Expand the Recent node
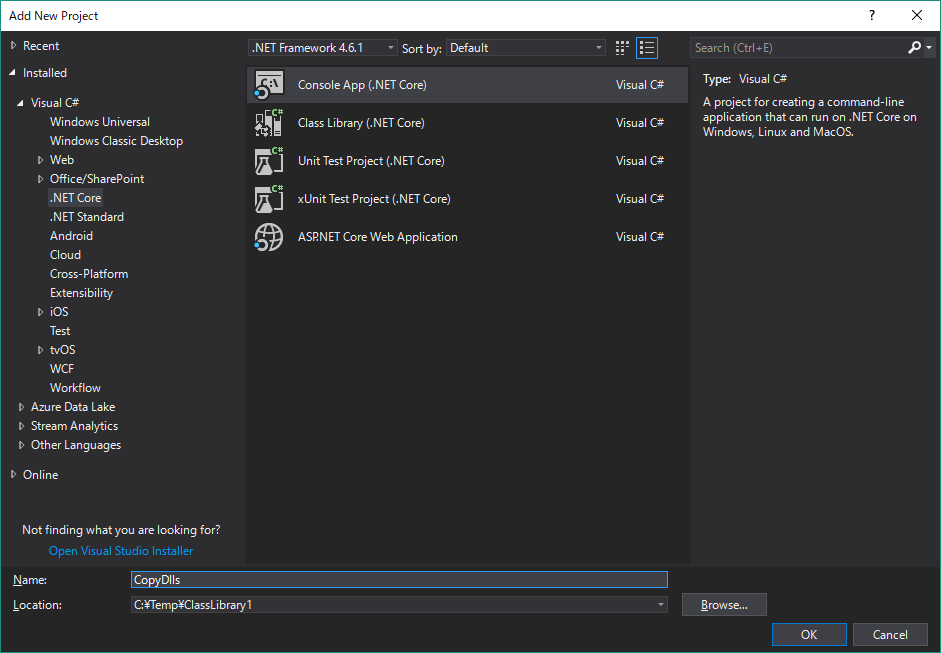 click(13, 46)
